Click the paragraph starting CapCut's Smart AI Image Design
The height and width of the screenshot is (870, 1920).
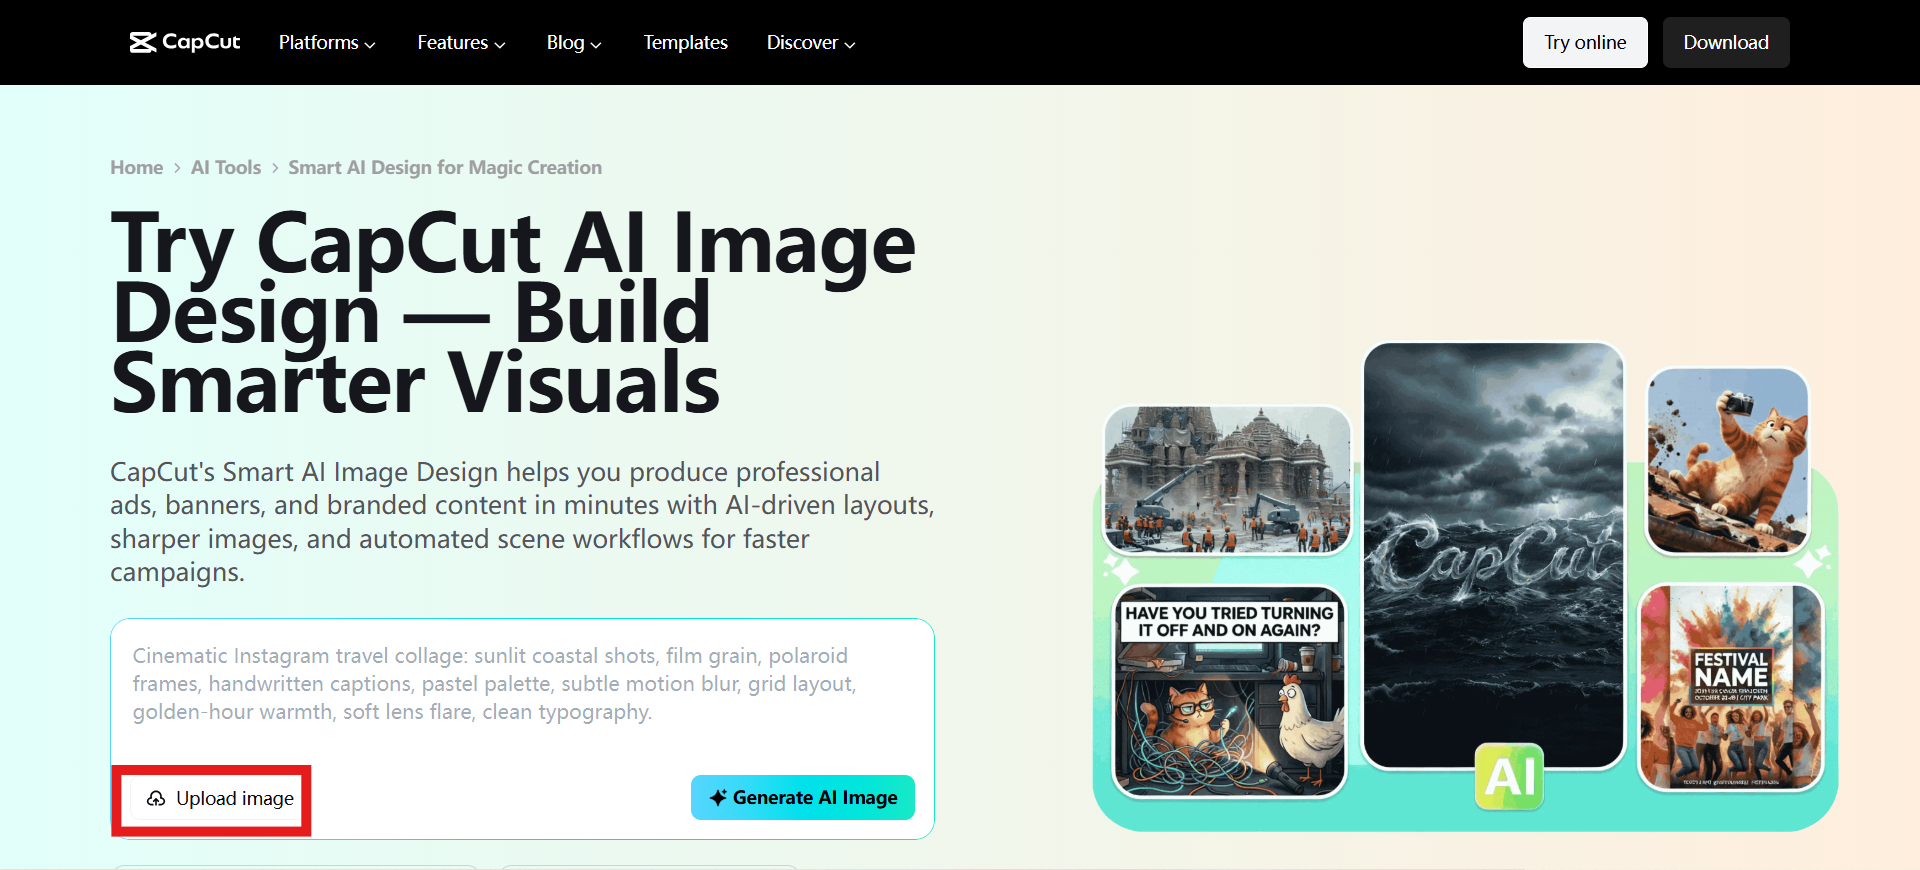pos(522,522)
